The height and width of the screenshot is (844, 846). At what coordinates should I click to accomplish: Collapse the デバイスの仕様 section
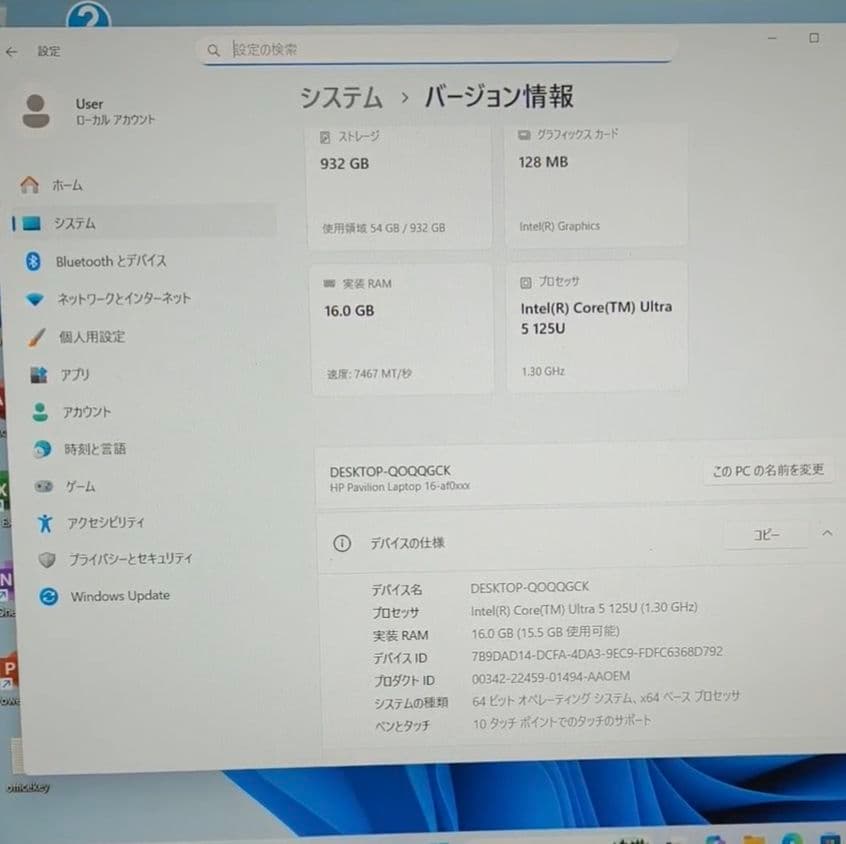(x=825, y=534)
